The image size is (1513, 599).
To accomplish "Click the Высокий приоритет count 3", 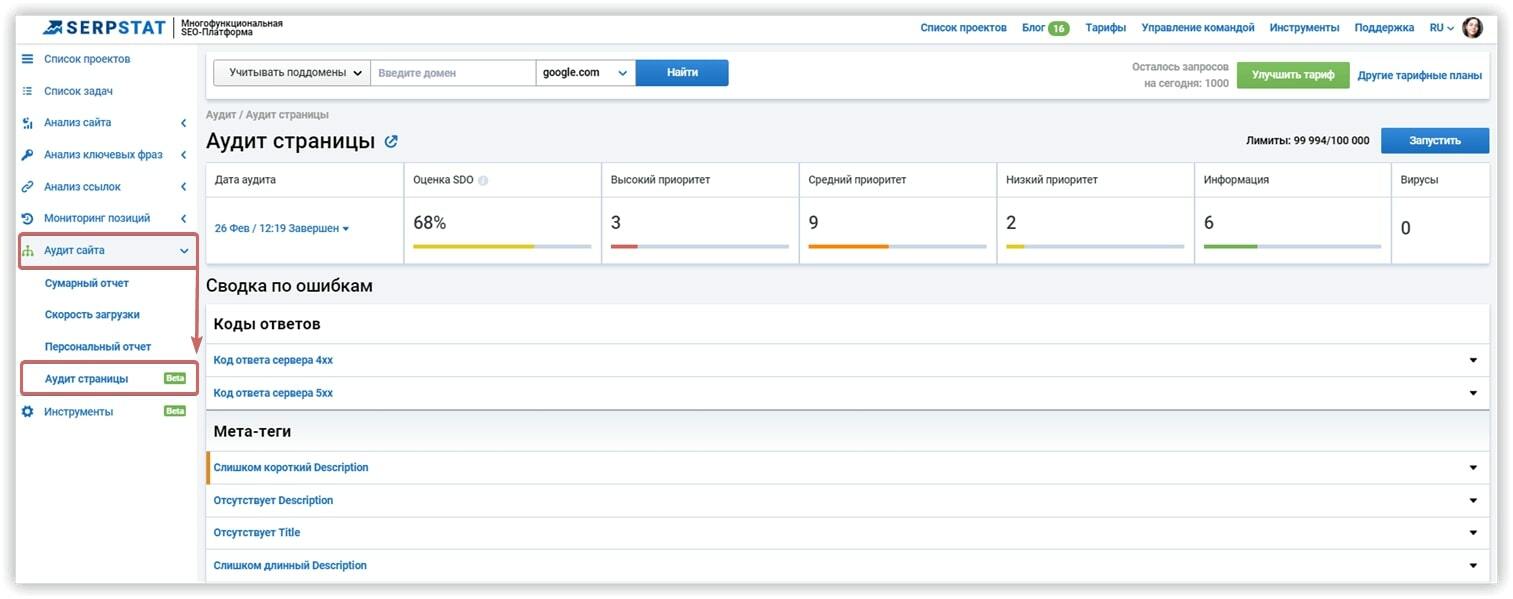I will 616,223.
